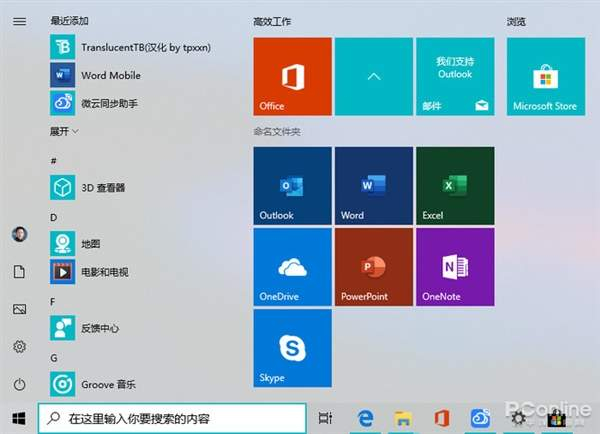600x434 pixels.
Task: Open the Weiyun cloud icon on the taskbar
Action: (x=480, y=418)
